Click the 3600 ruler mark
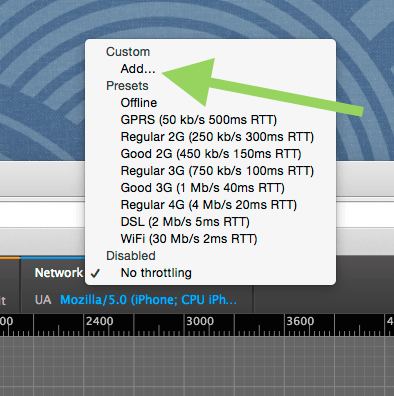 pyautogui.click(x=300, y=321)
